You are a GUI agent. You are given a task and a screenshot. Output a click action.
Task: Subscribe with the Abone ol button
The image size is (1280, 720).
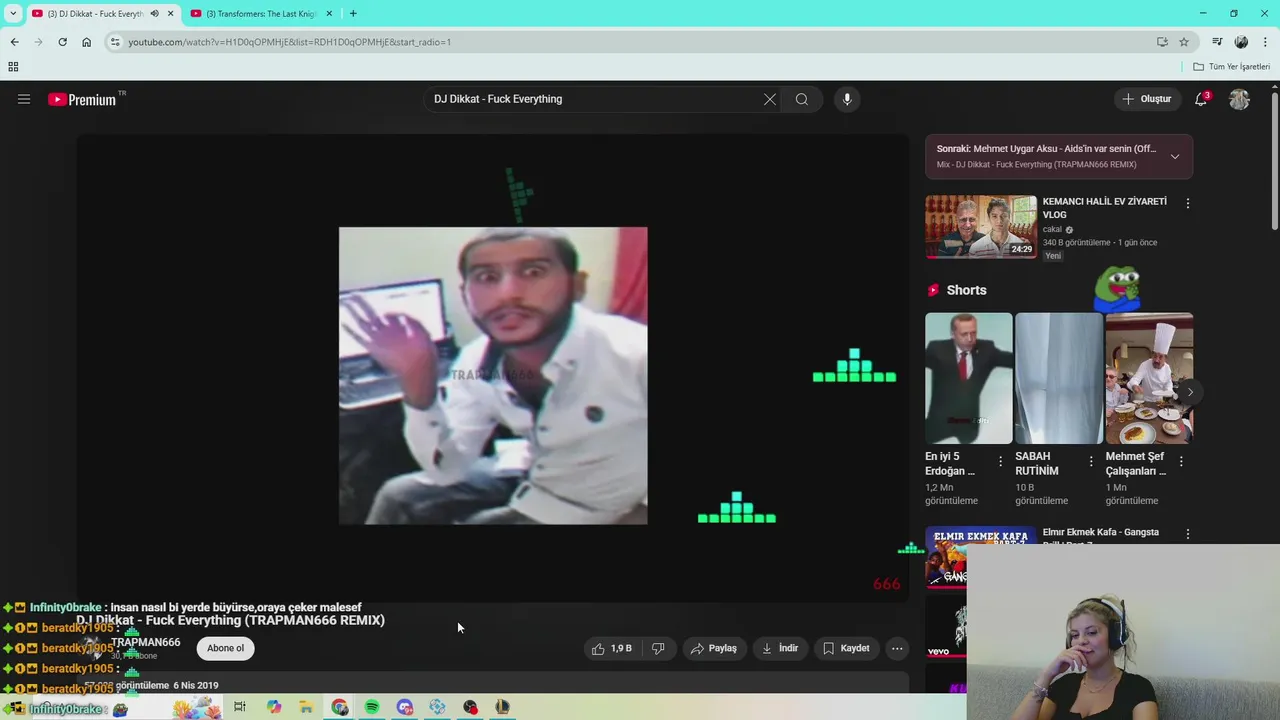coord(225,648)
